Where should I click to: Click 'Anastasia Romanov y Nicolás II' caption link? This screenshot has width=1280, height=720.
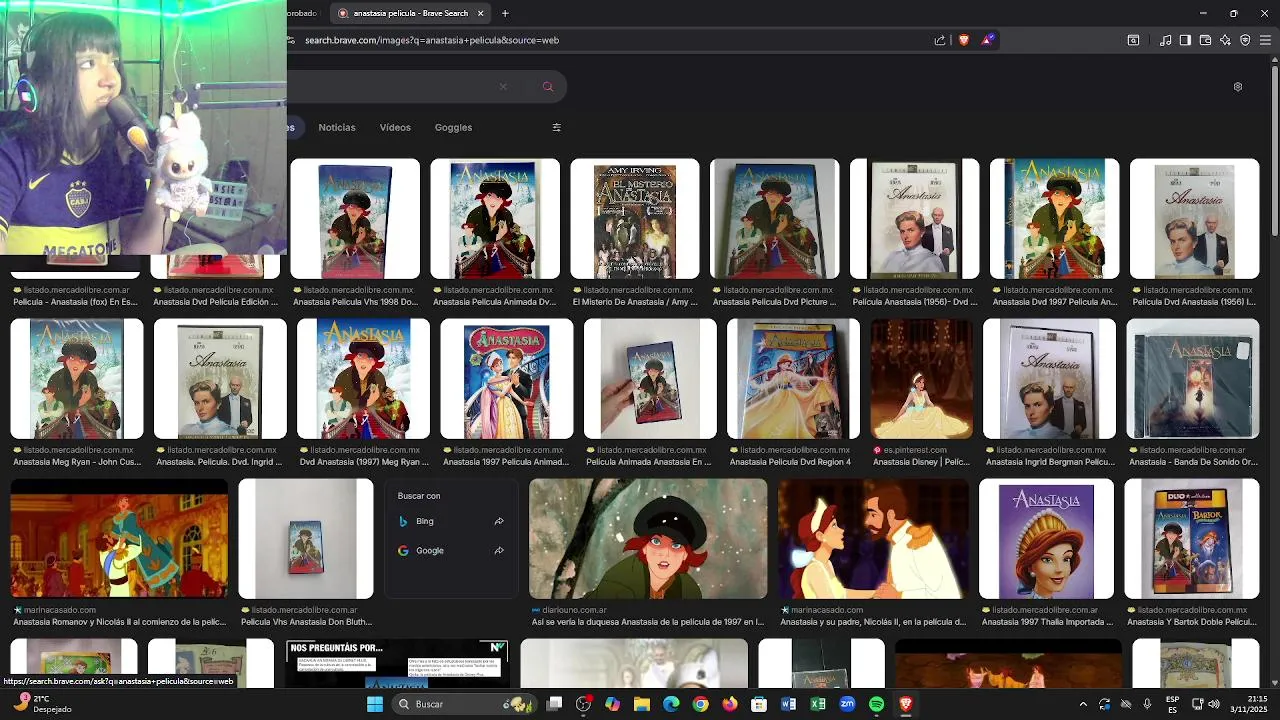tap(119, 622)
